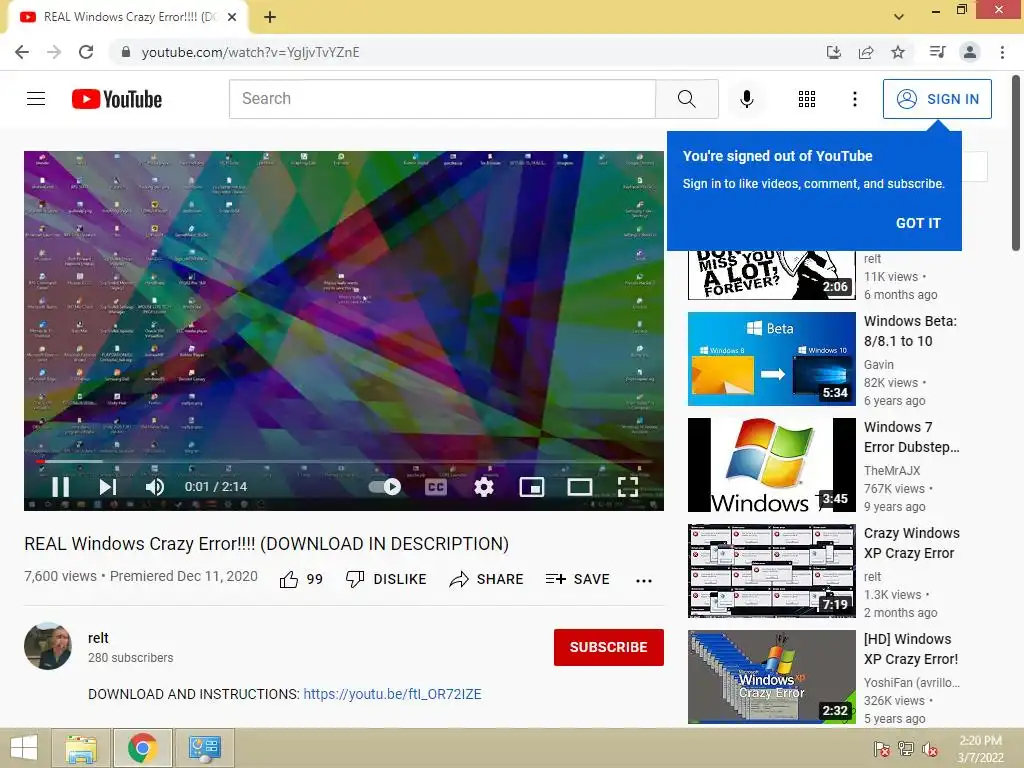The width and height of the screenshot is (1024, 768).
Task: Go to the YouTube home logo
Action: pyautogui.click(x=117, y=99)
